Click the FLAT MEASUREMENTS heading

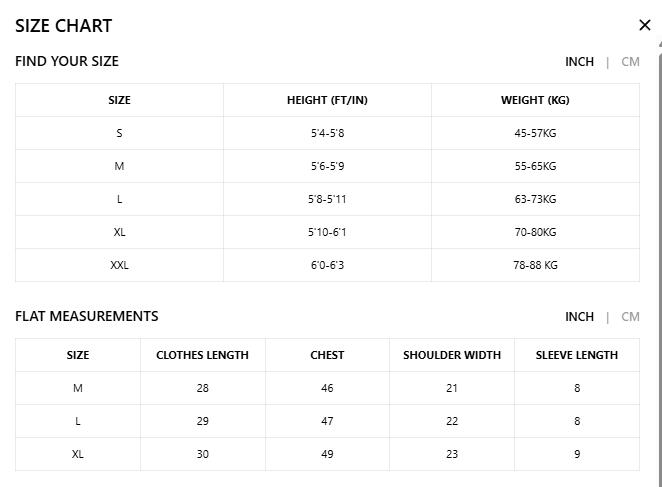[87, 316]
